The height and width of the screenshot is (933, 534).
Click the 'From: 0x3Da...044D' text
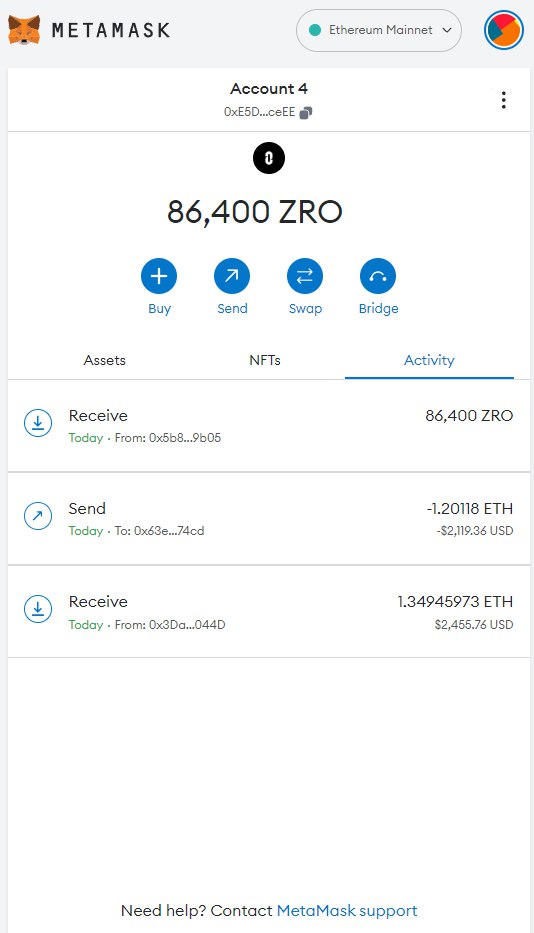(170, 625)
